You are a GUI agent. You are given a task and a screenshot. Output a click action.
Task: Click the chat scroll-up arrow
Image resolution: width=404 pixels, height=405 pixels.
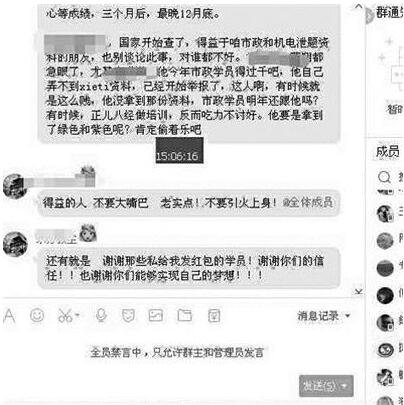coord(359,6)
